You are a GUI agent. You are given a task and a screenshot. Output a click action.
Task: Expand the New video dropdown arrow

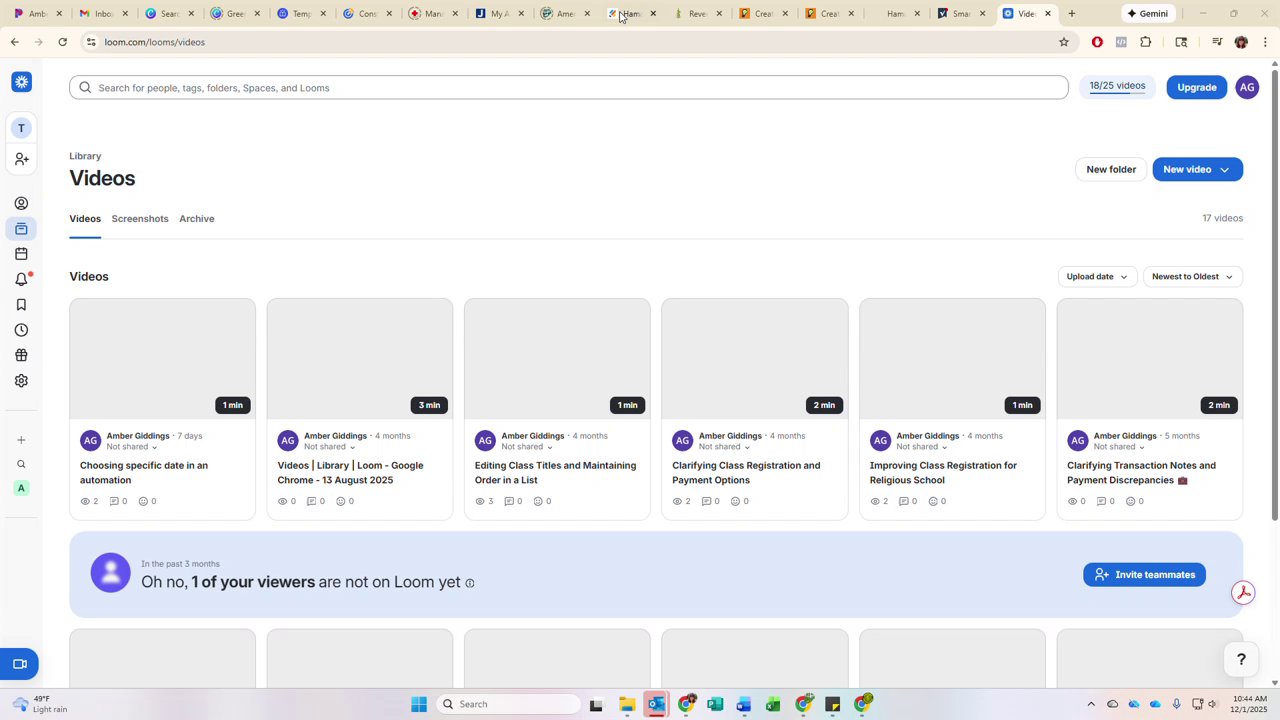(1225, 170)
